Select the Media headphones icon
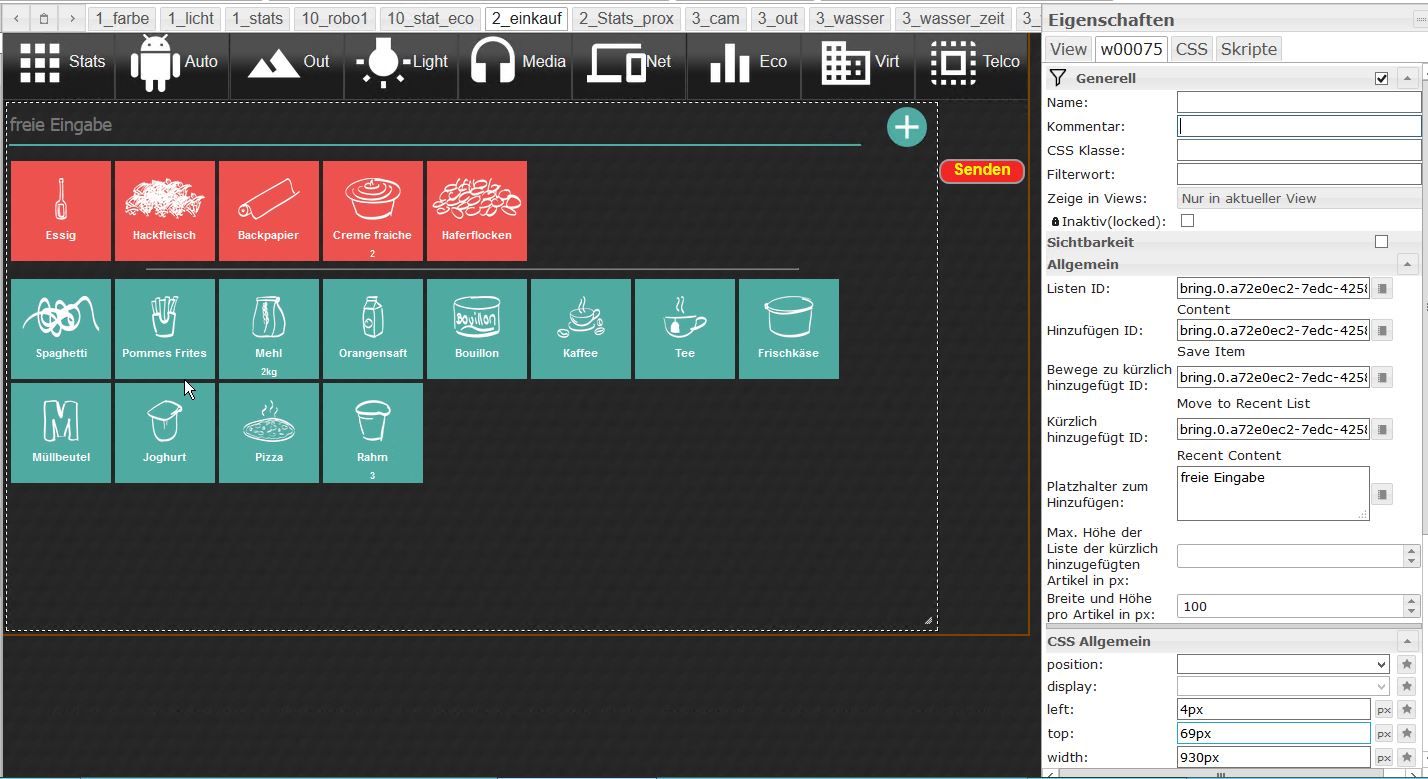 (x=493, y=62)
